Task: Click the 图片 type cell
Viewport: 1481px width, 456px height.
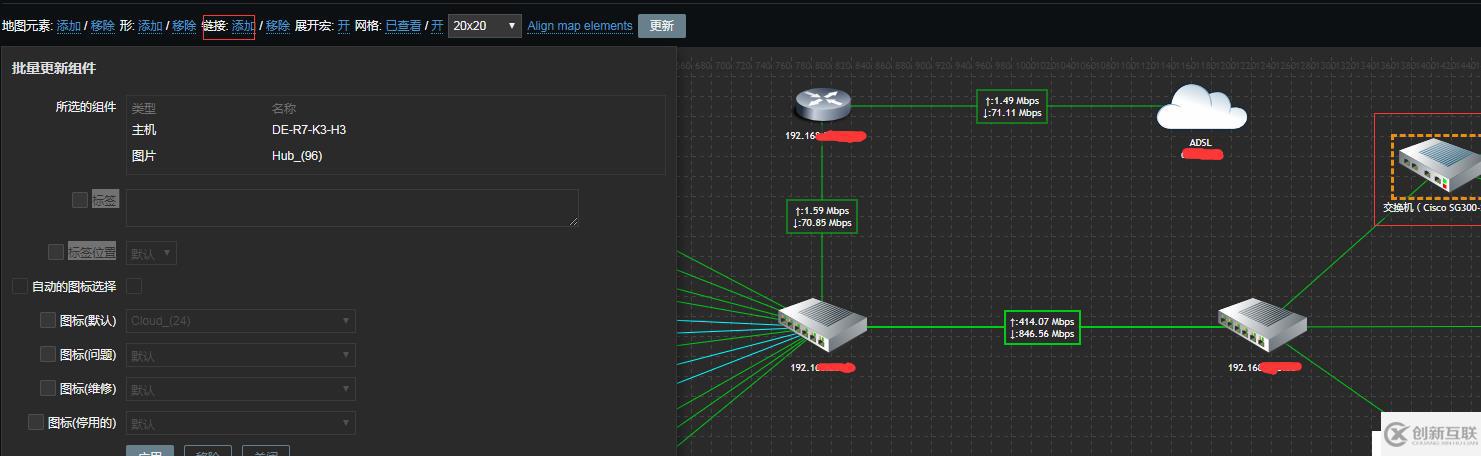Action: (144, 156)
